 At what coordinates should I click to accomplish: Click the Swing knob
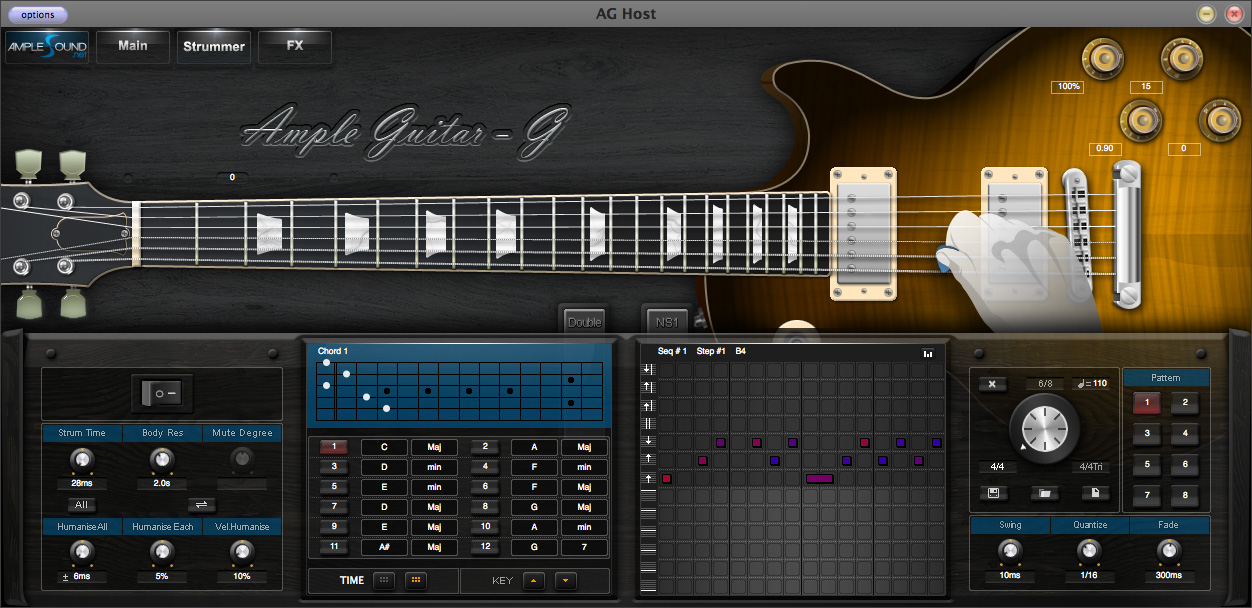(x=1010, y=551)
